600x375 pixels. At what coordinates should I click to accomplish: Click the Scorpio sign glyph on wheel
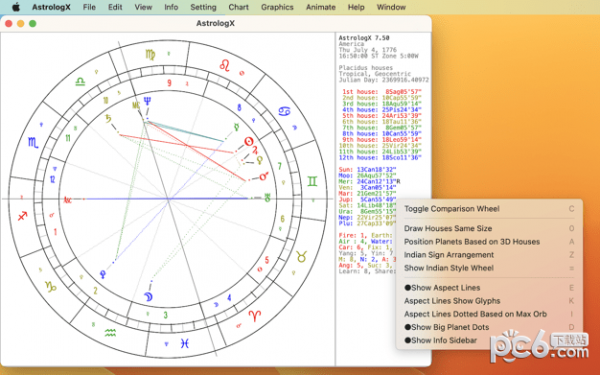point(33,143)
